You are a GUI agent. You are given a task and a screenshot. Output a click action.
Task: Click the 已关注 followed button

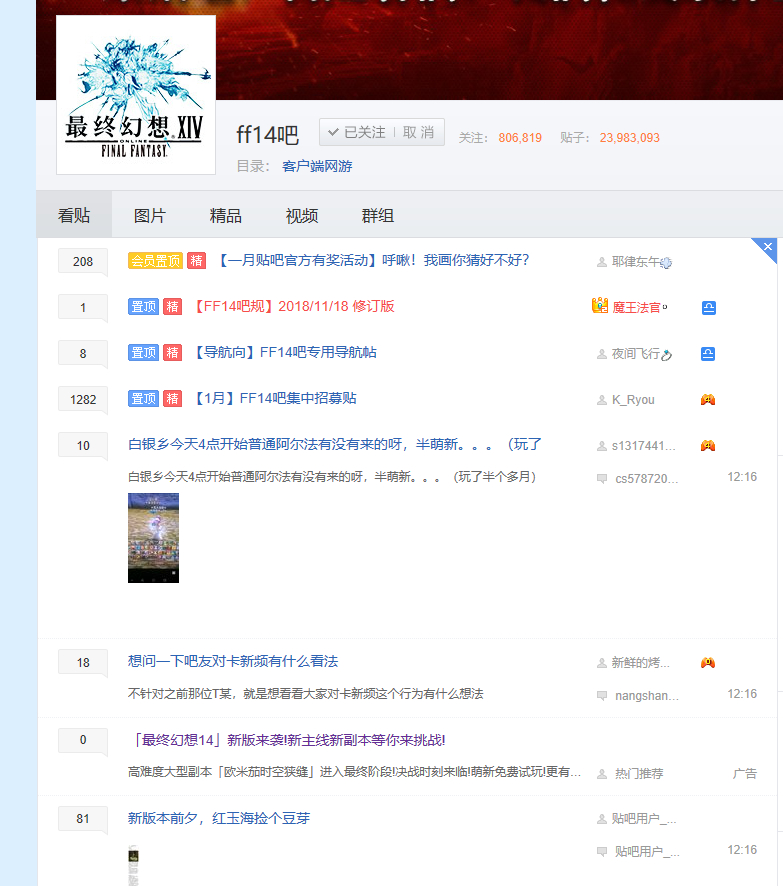[357, 132]
